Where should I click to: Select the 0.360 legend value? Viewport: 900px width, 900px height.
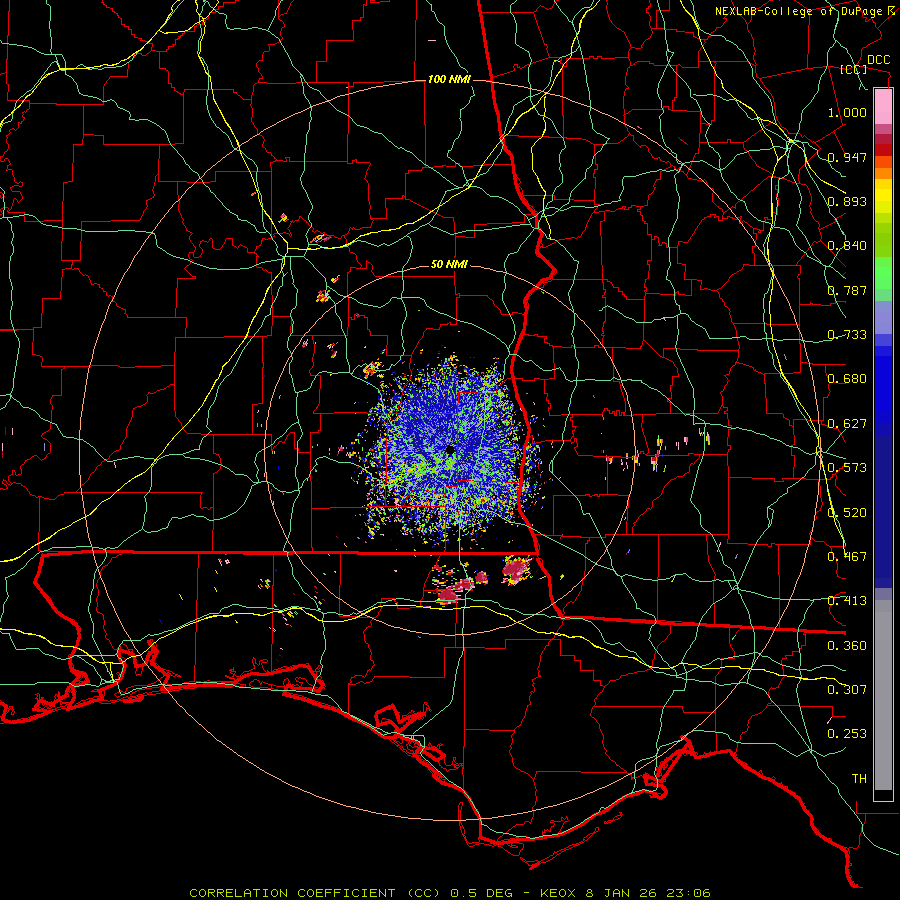point(847,646)
